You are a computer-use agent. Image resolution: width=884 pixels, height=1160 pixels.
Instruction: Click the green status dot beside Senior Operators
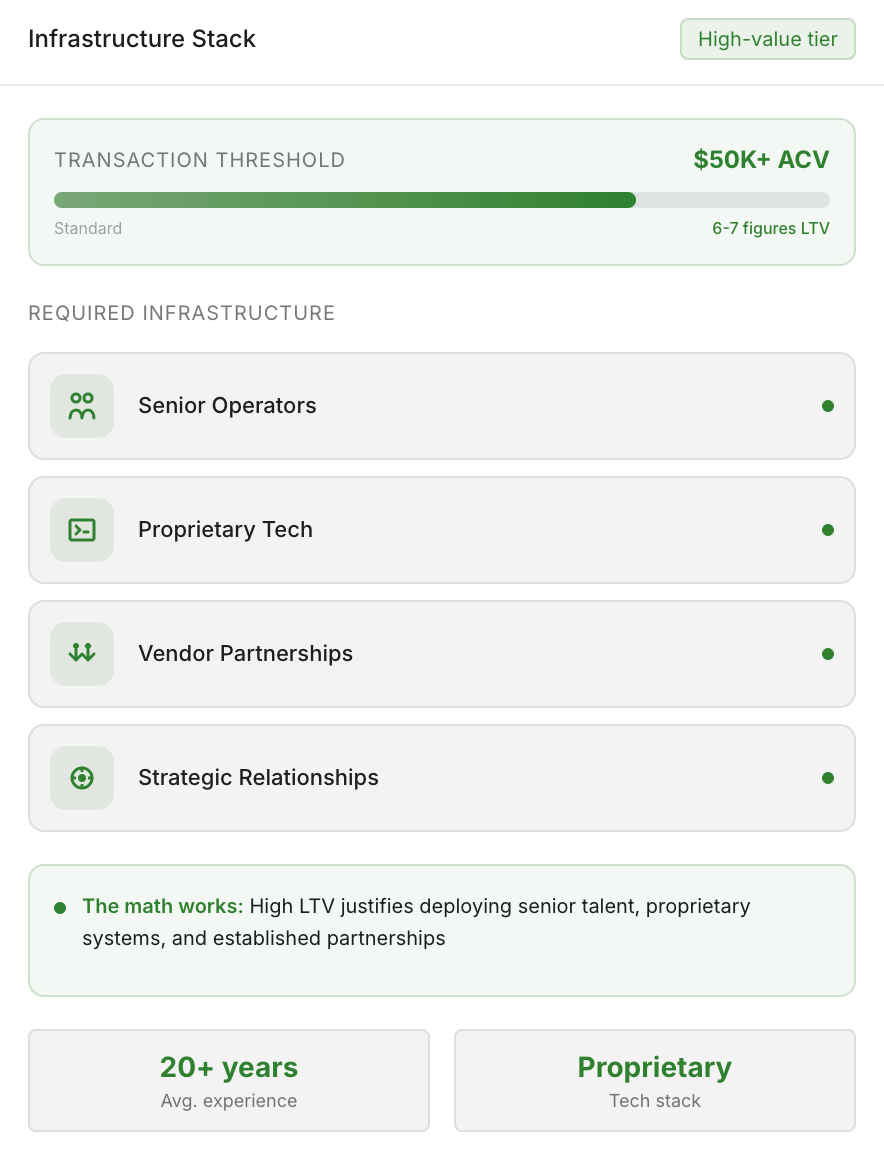coord(828,406)
